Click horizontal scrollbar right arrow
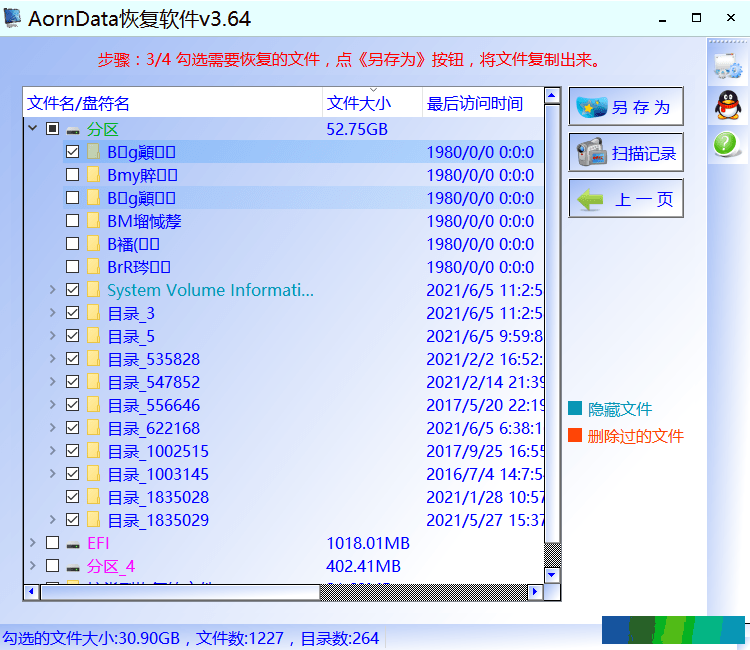This screenshot has height=650, width=750. tap(535, 592)
